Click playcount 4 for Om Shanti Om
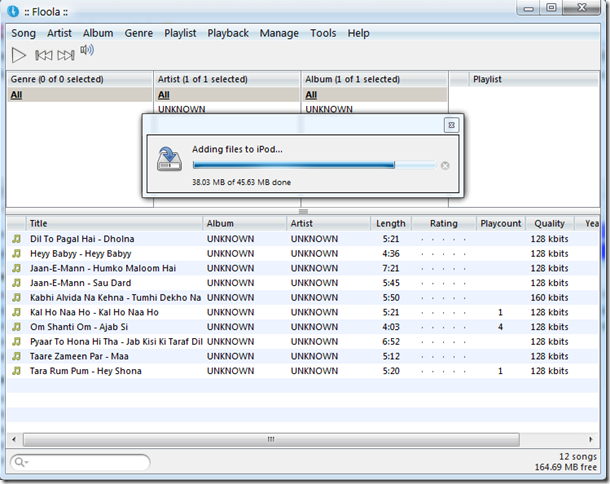 [x=500, y=327]
